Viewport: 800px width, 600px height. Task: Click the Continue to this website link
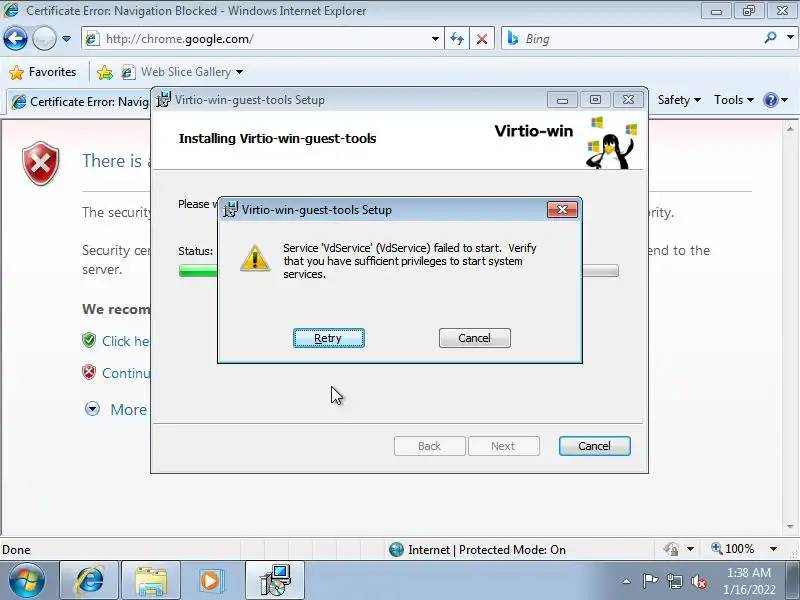[x=126, y=373]
